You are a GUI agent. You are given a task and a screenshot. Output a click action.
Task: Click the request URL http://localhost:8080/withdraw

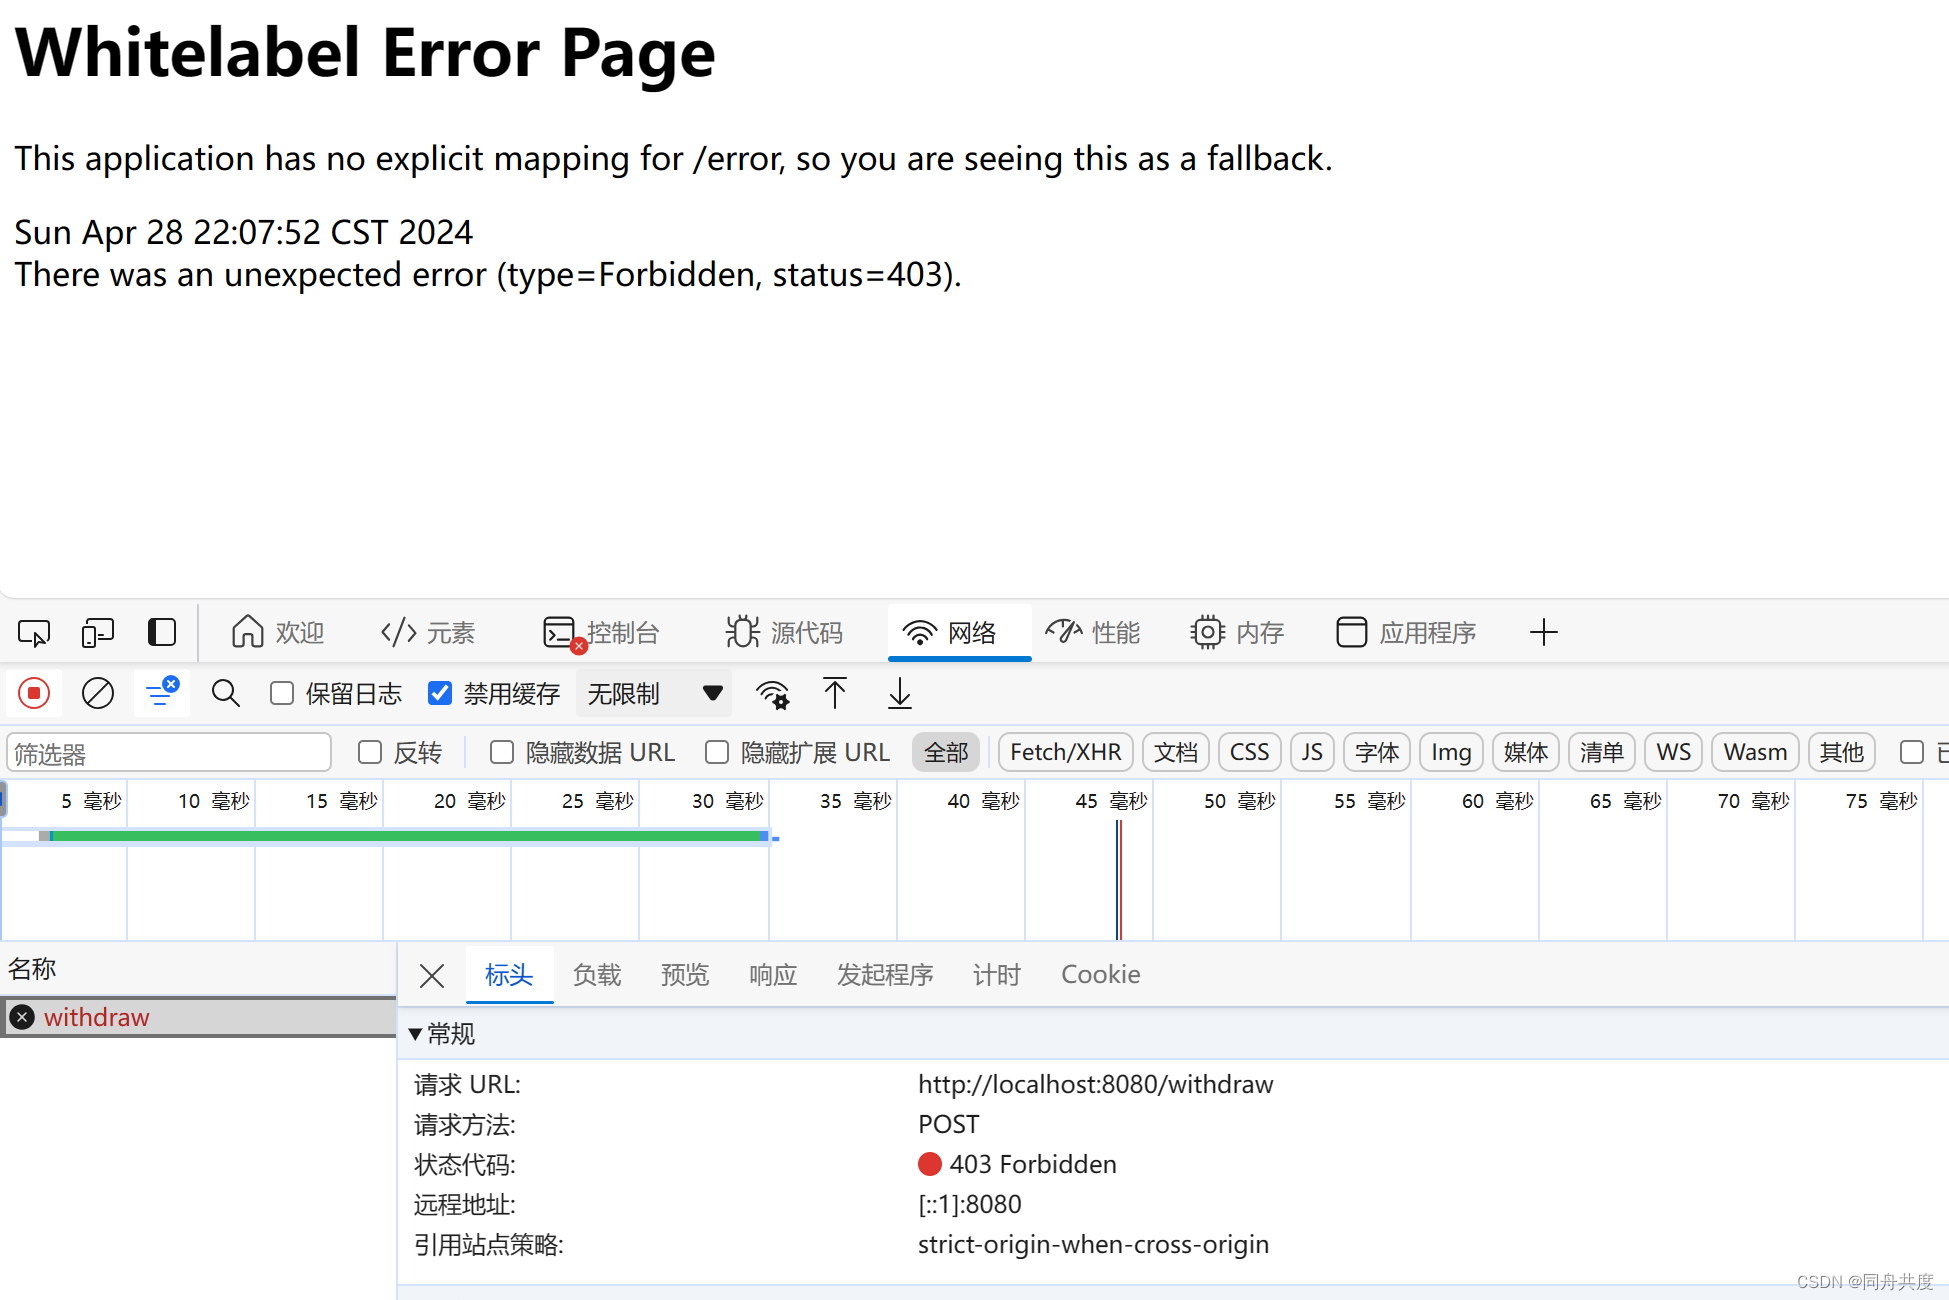[x=1096, y=1084]
